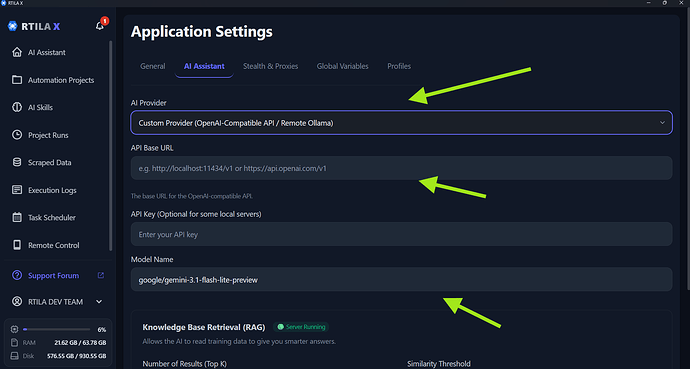Screen dimensions: 690x369
Task: Click the 'Number of Results (Top K)' label
Action: point(184,364)
